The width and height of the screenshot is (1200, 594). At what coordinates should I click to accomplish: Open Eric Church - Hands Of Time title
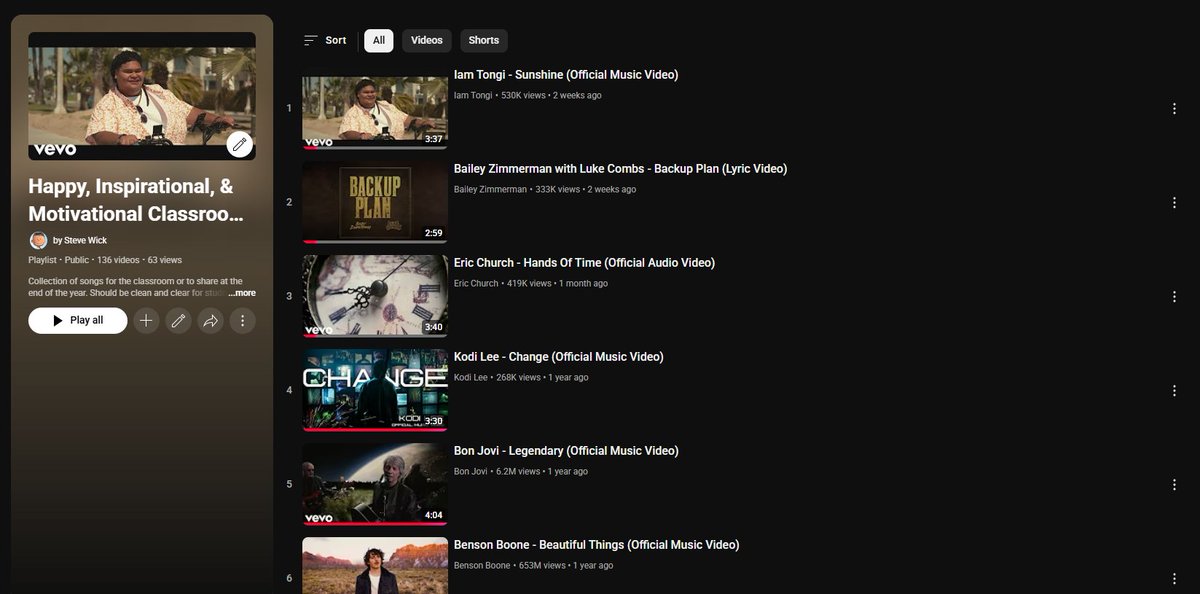point(584,263)
